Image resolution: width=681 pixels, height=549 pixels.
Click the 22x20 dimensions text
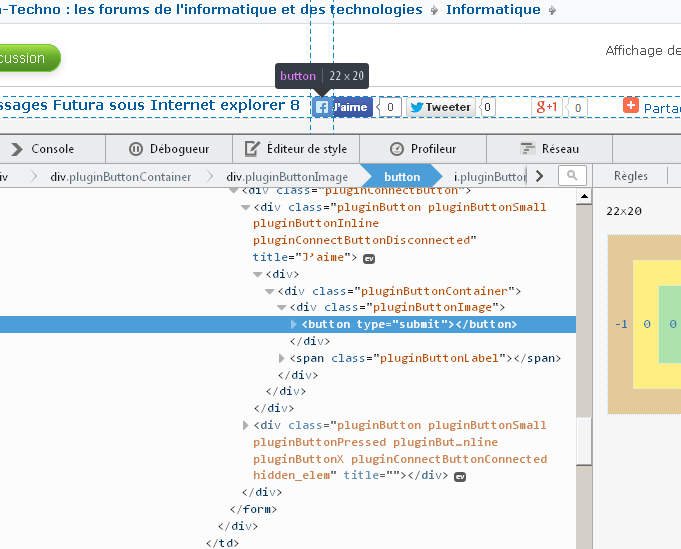pos(624,212)
